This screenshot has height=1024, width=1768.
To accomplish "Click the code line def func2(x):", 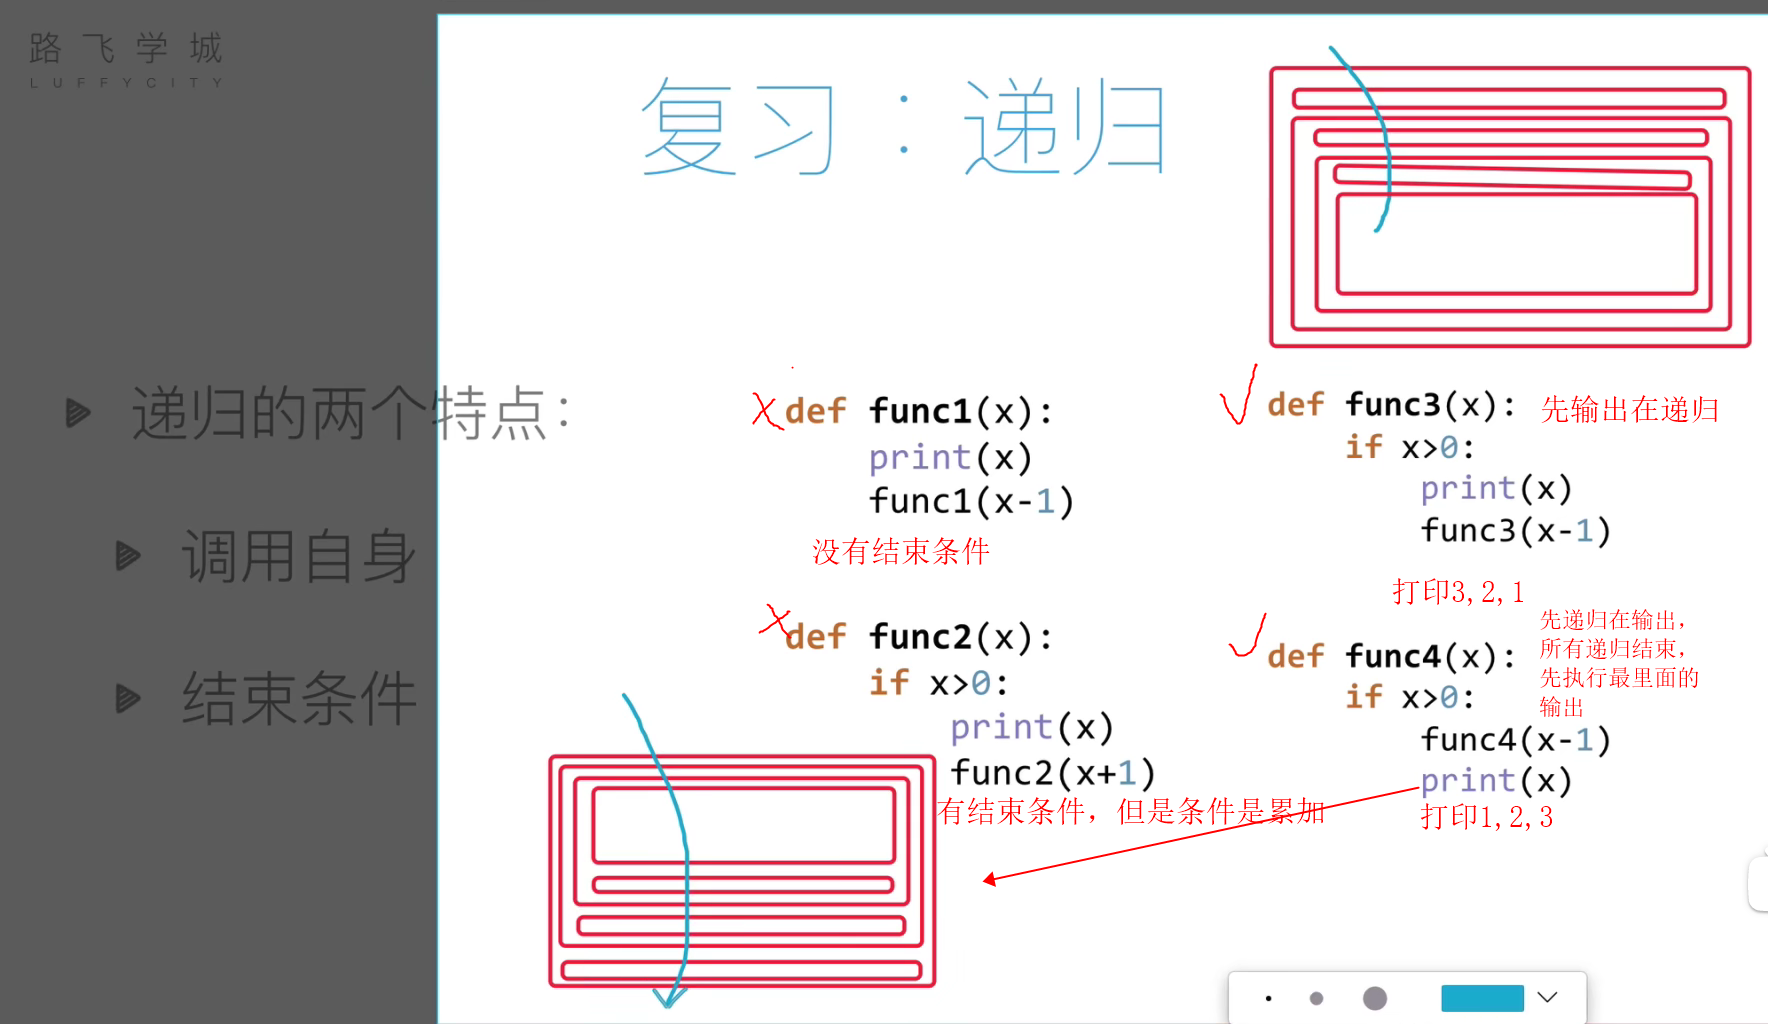I will (919, 637).
